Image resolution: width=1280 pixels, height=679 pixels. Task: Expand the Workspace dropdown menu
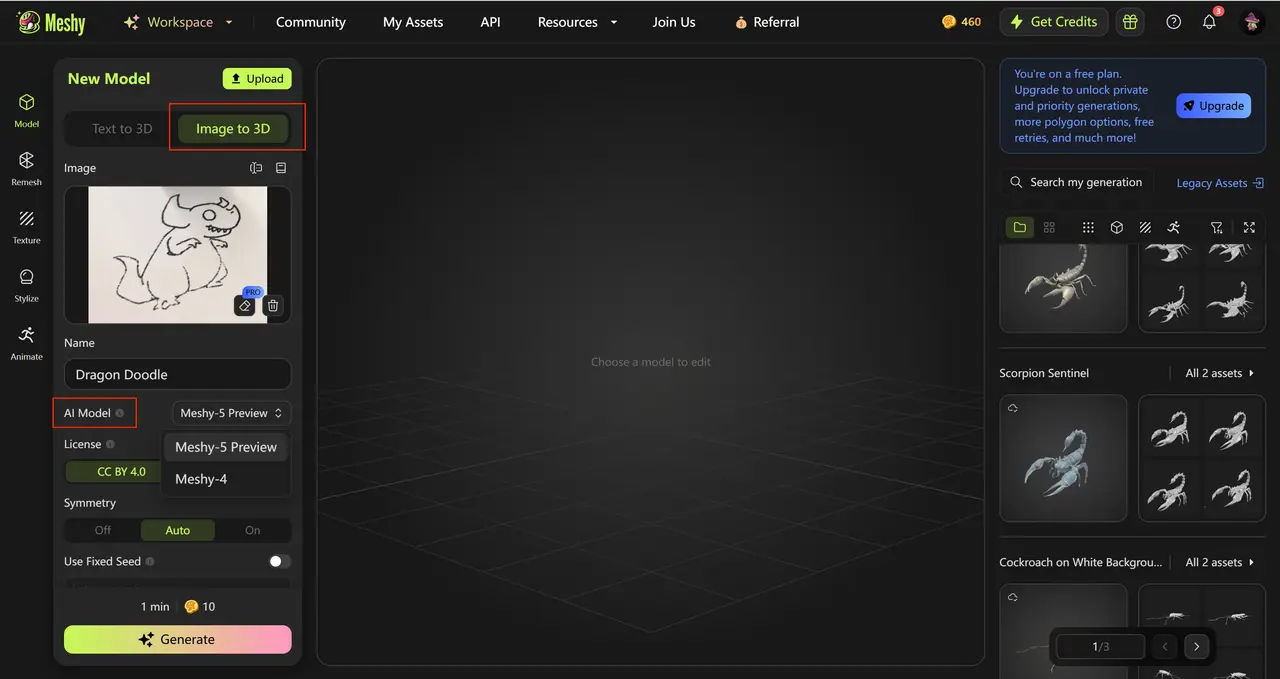178,22
